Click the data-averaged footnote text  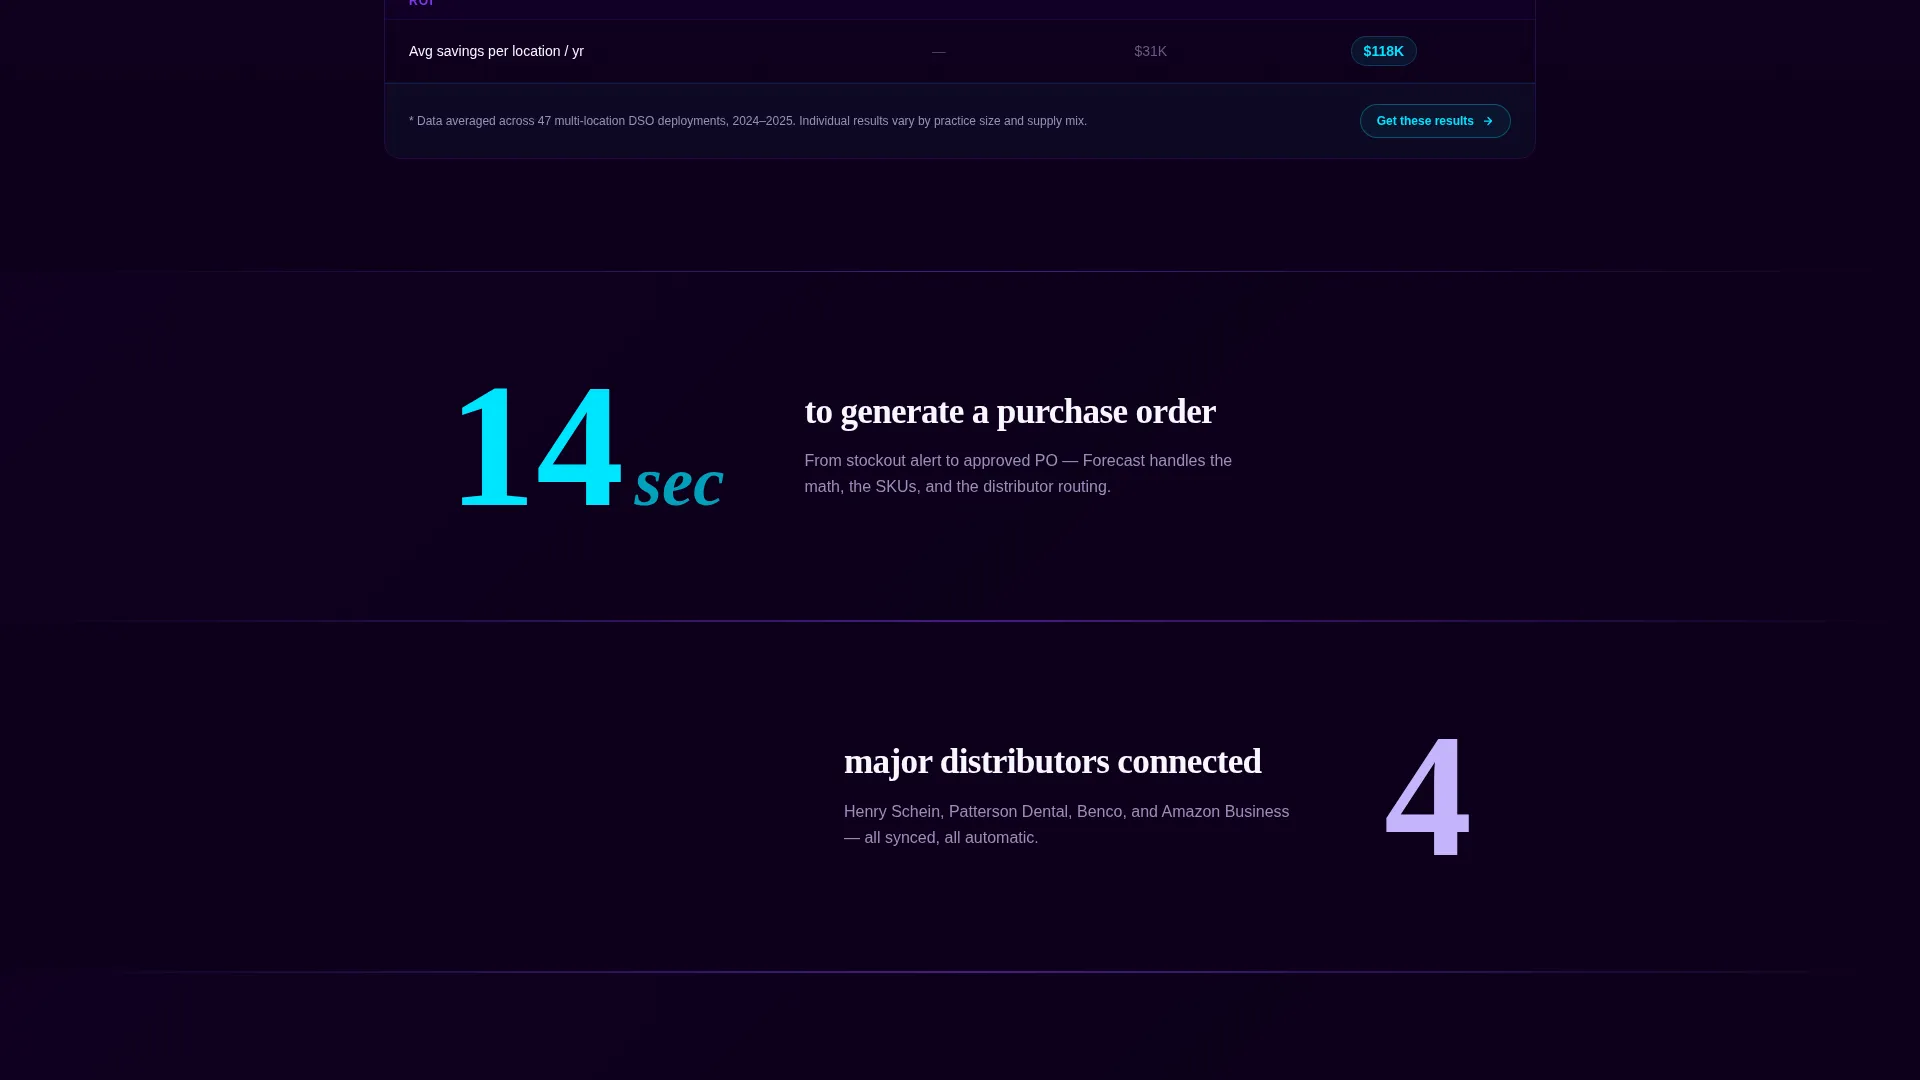click(748, 121)
